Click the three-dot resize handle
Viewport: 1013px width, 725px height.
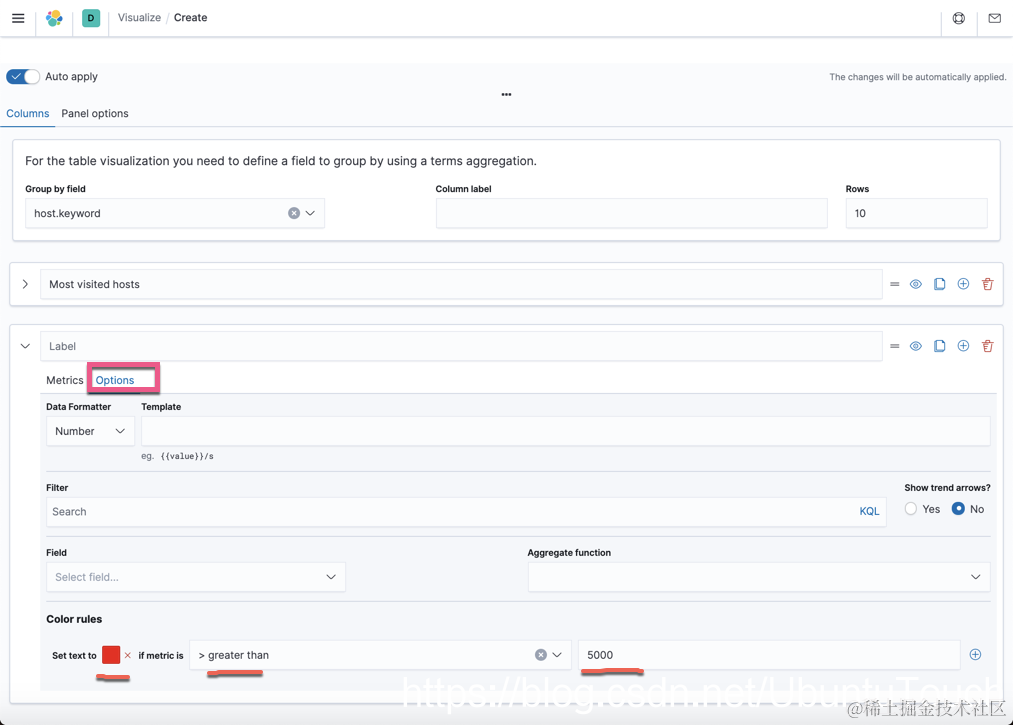click(506, 94)
